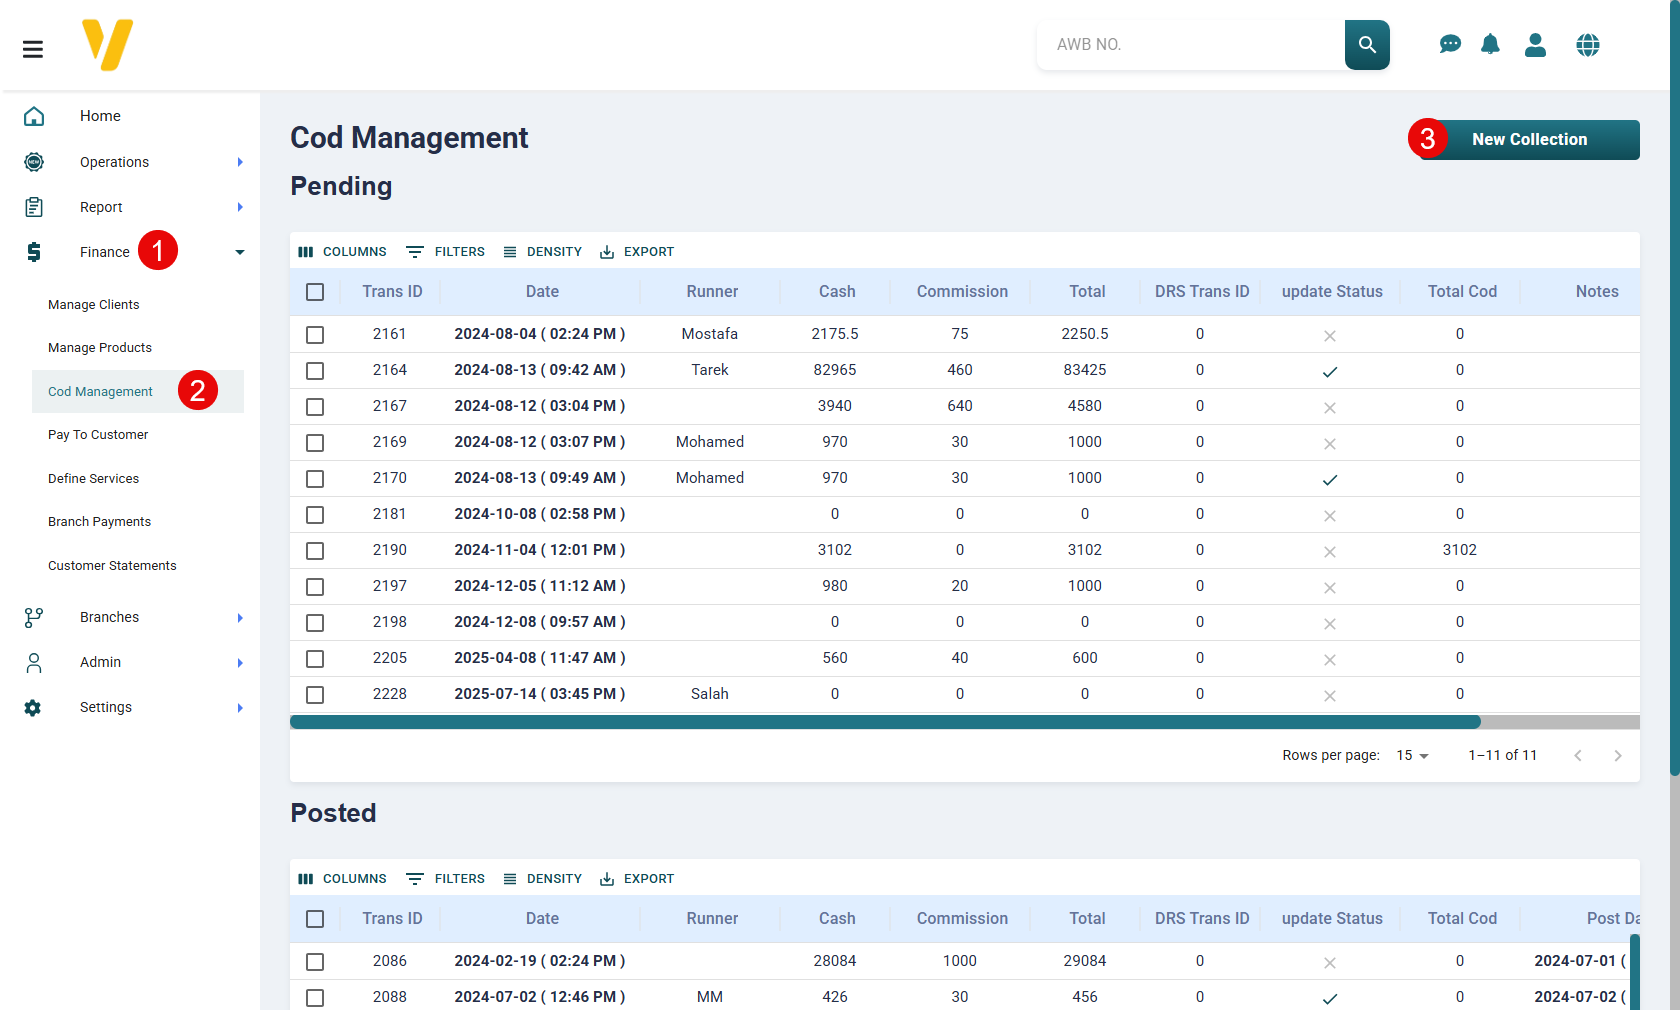The image size is (1680, 1010).
Task: Go to Customer Statements menu item
Action: coord(112,566)
